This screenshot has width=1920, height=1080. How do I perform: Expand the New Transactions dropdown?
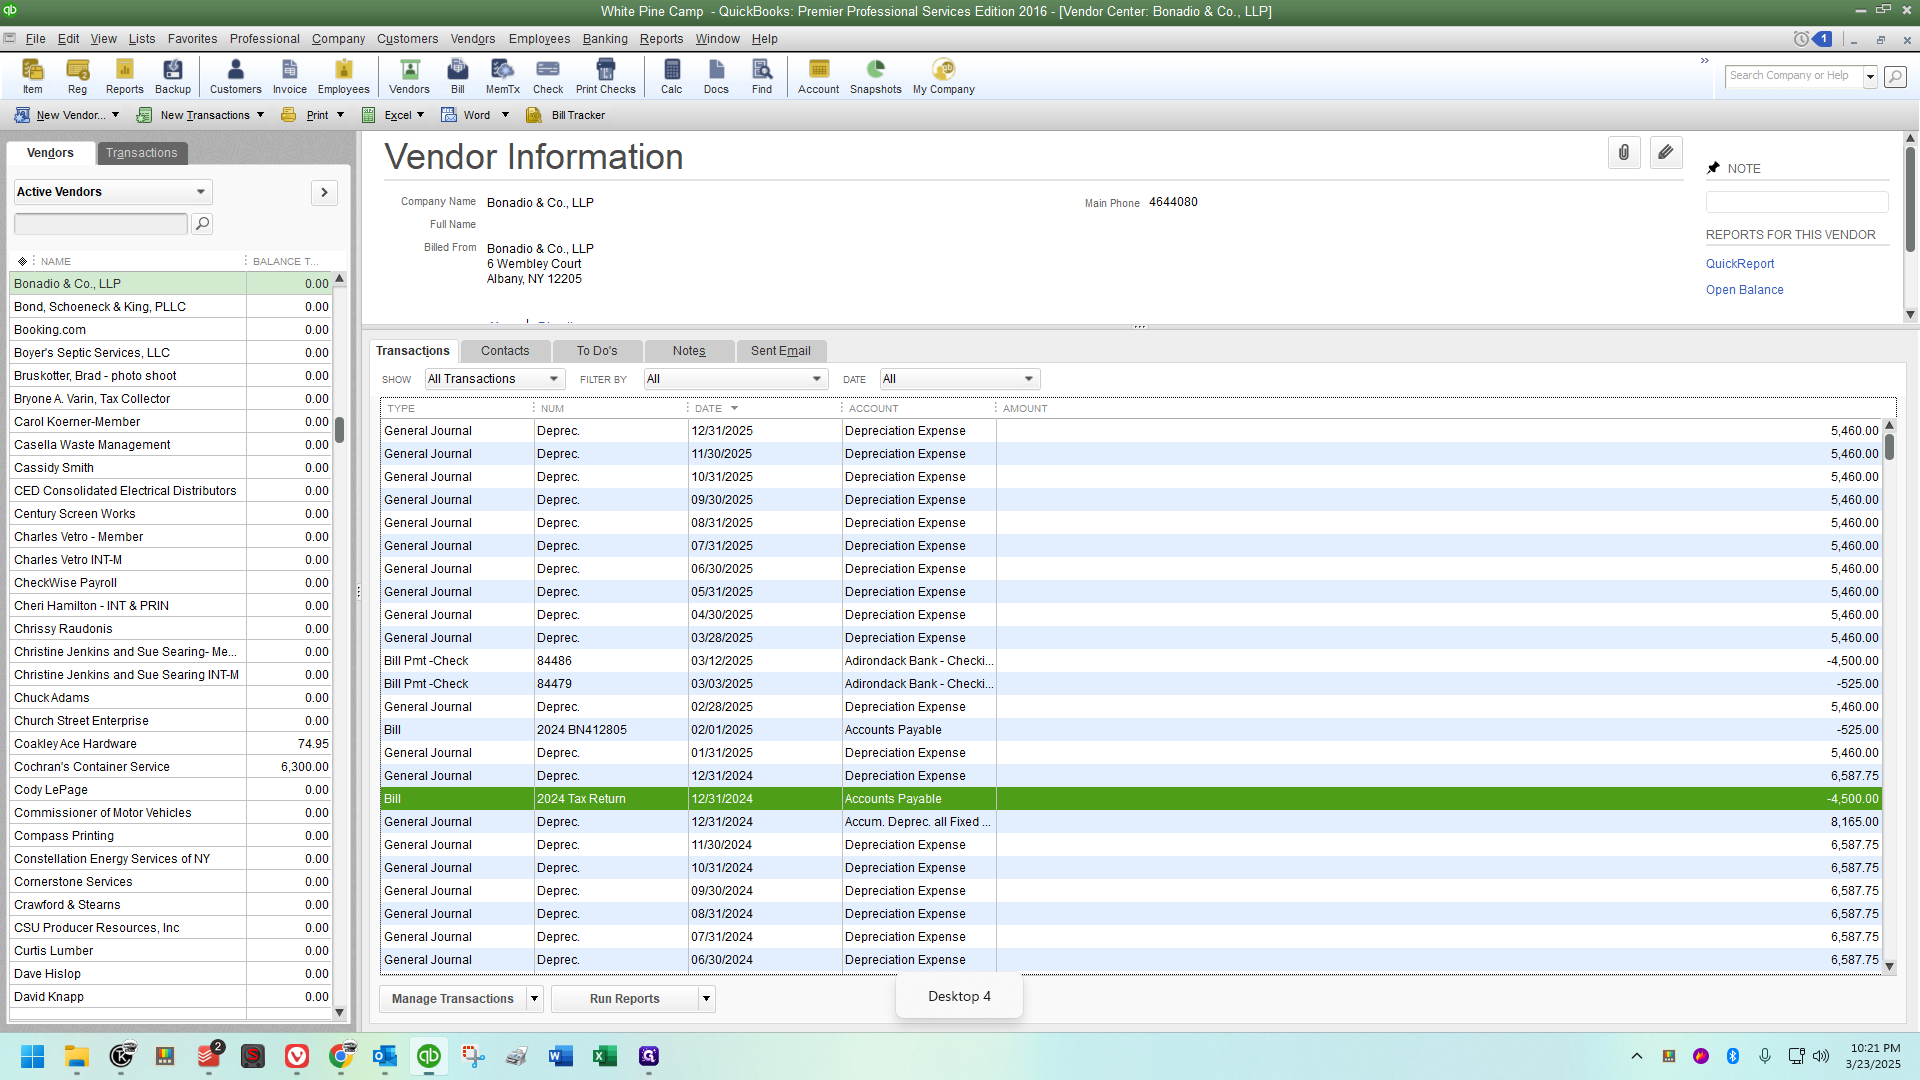pyautogui.click(x=261, y=115)
